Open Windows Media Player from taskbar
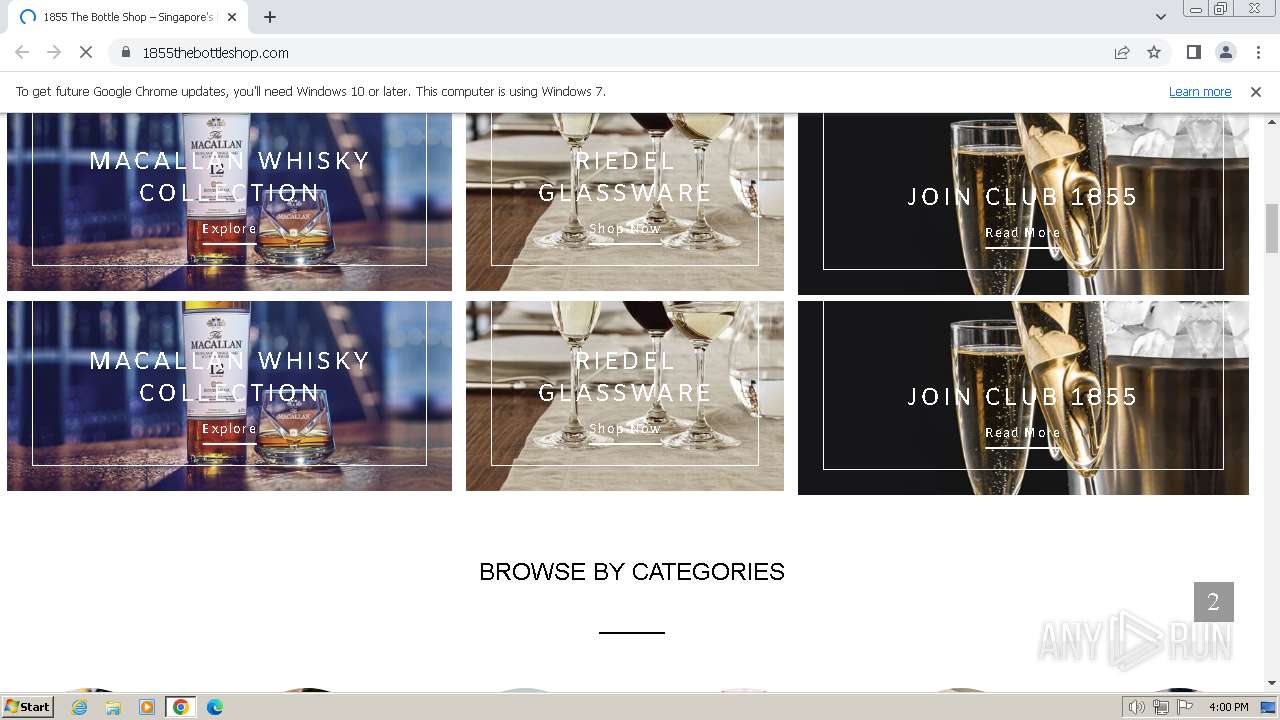The width and height of the screenshot is (1280, 720). coord(147,707)
